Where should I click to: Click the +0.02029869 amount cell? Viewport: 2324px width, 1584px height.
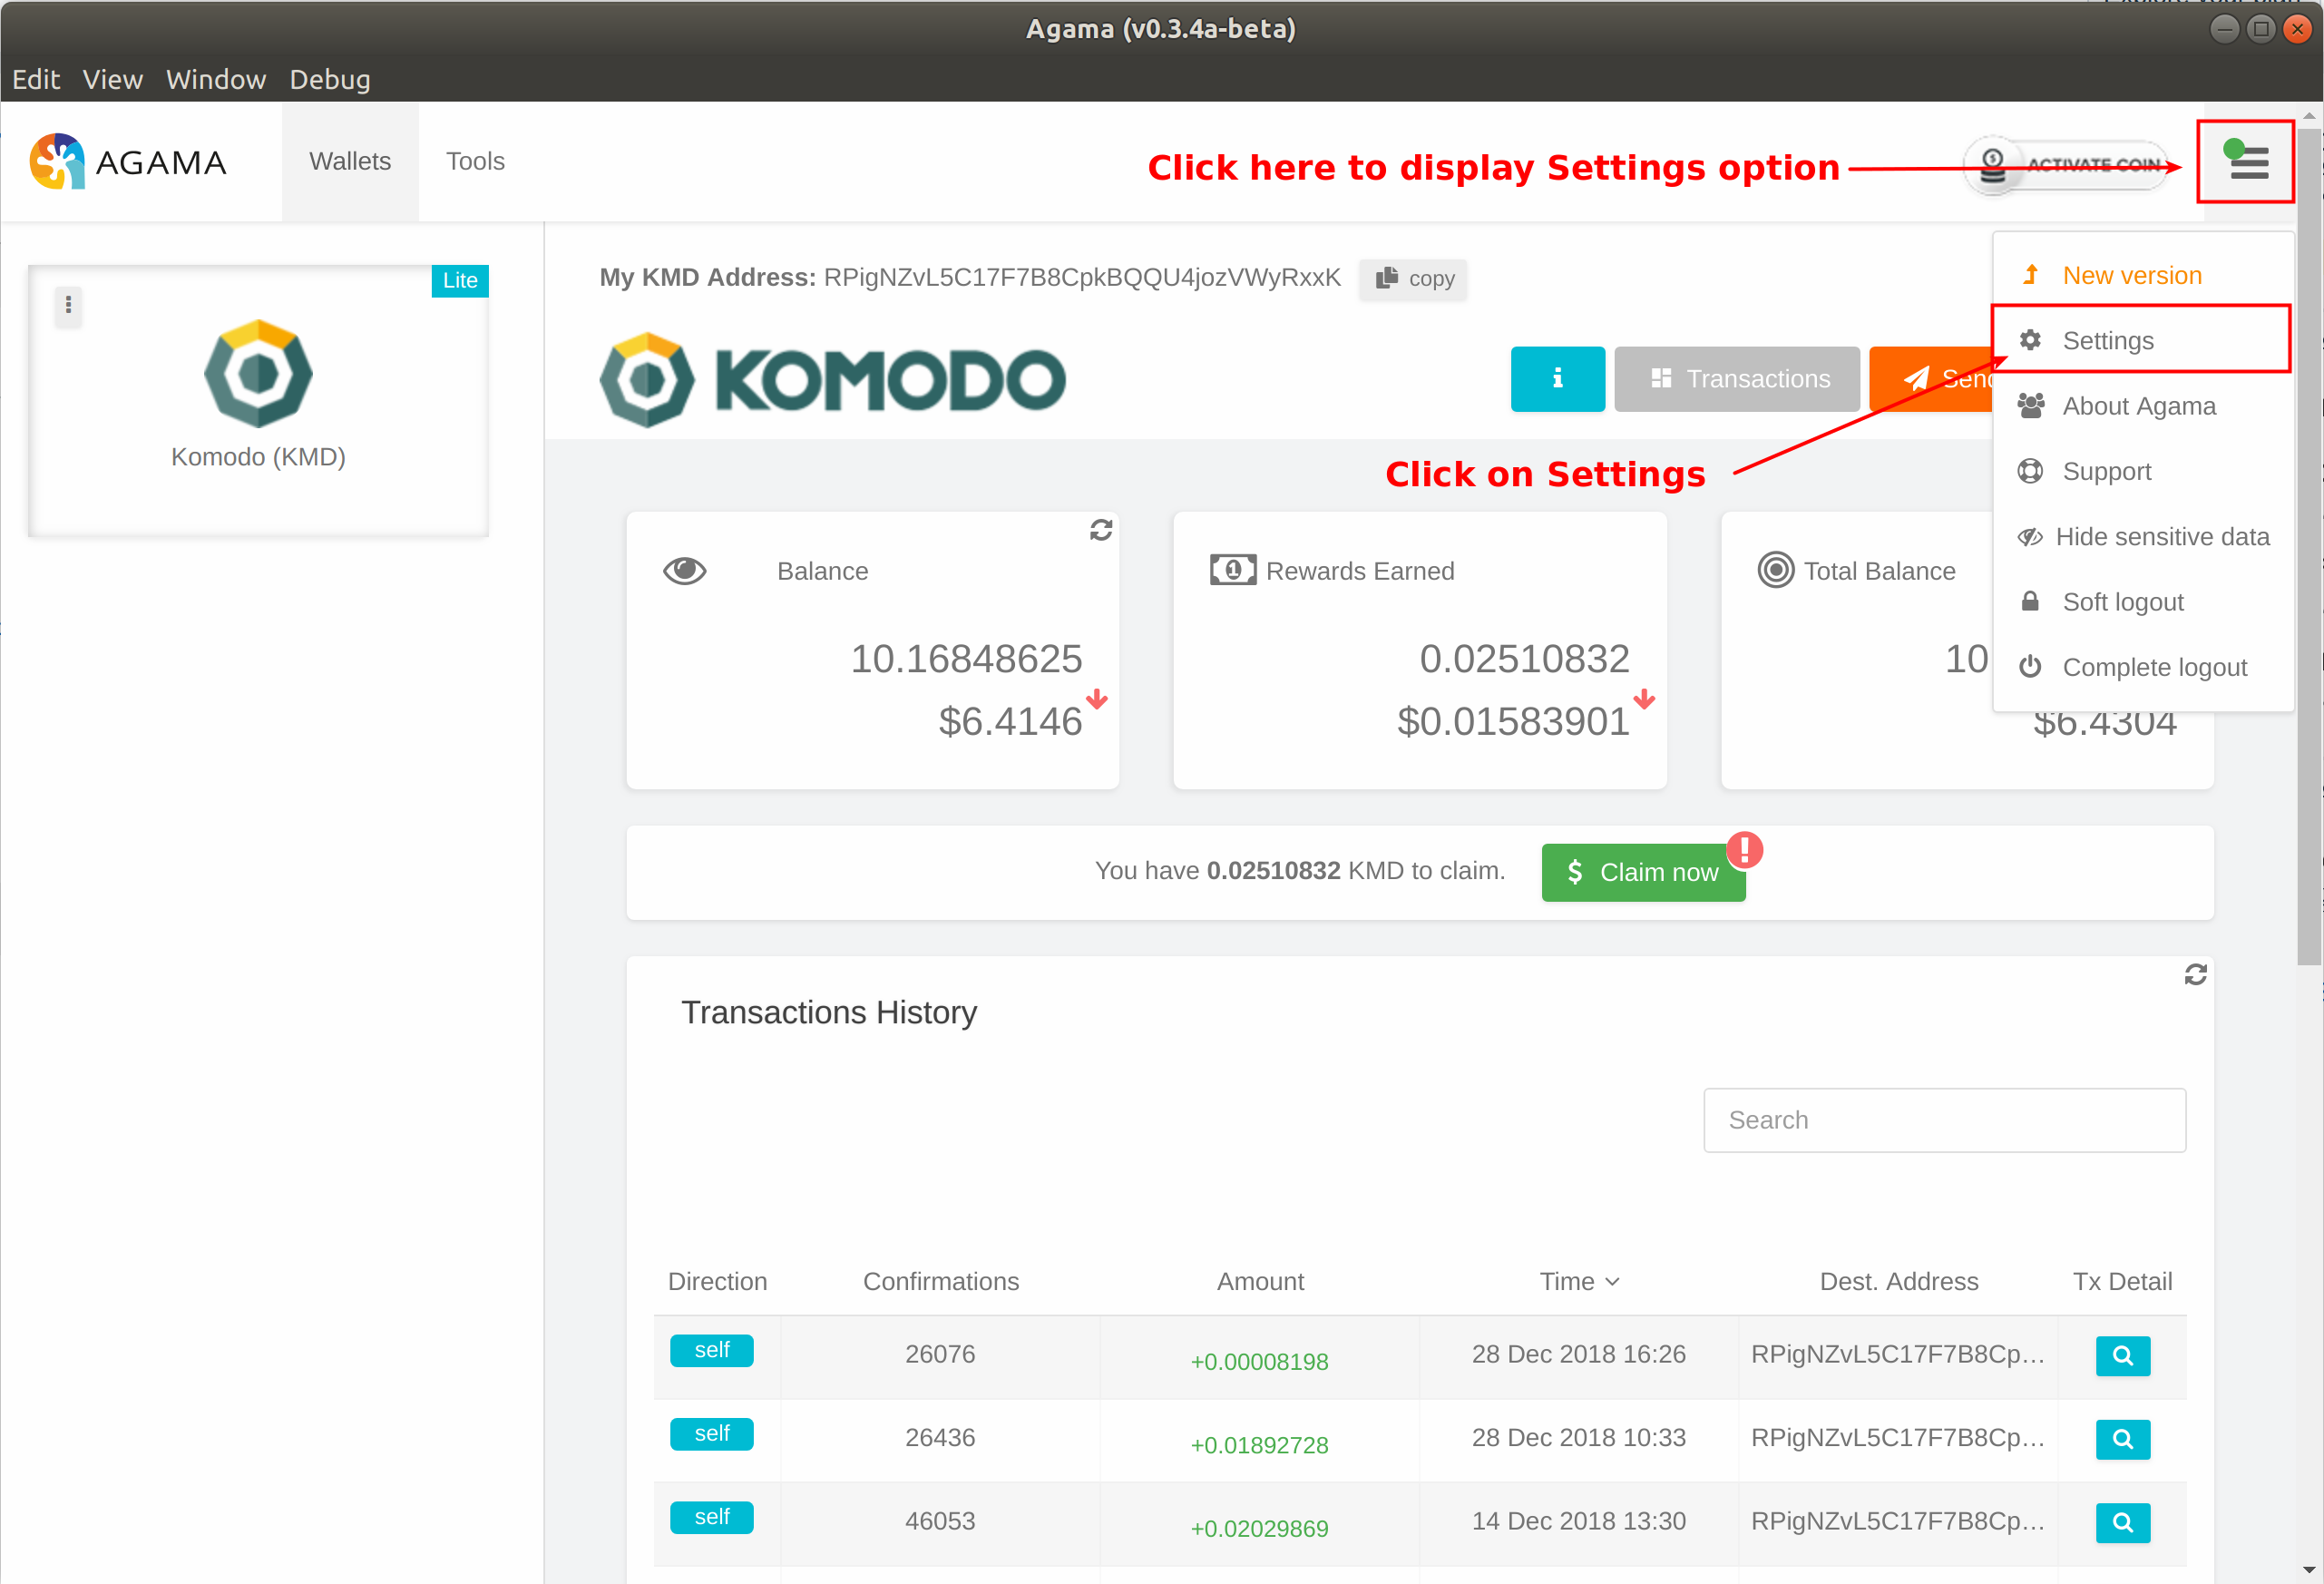click(x=1259, y=1528)
